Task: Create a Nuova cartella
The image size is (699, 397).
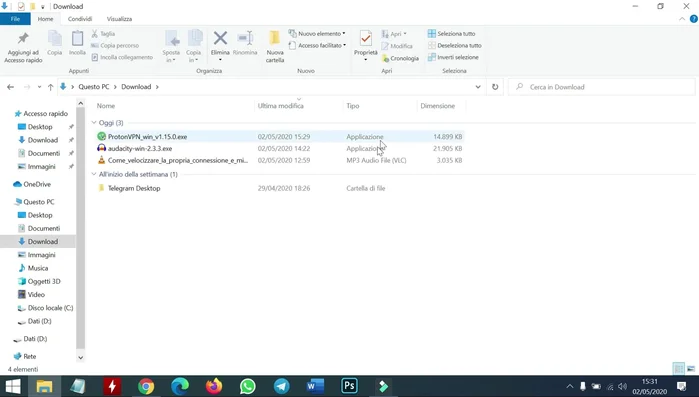Action: click(275, 46)
